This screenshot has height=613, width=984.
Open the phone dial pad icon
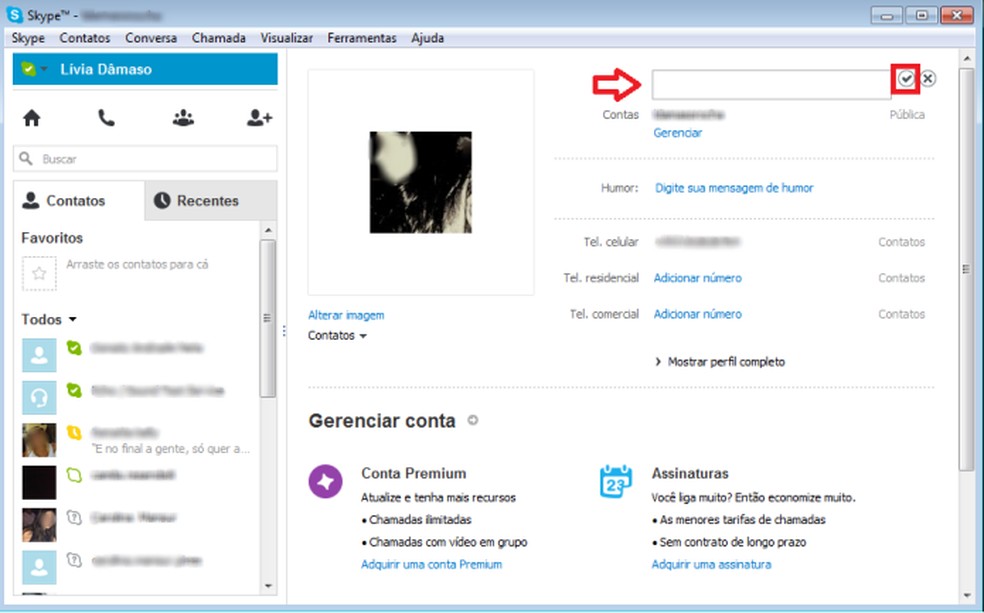click(x=106, y=118)
